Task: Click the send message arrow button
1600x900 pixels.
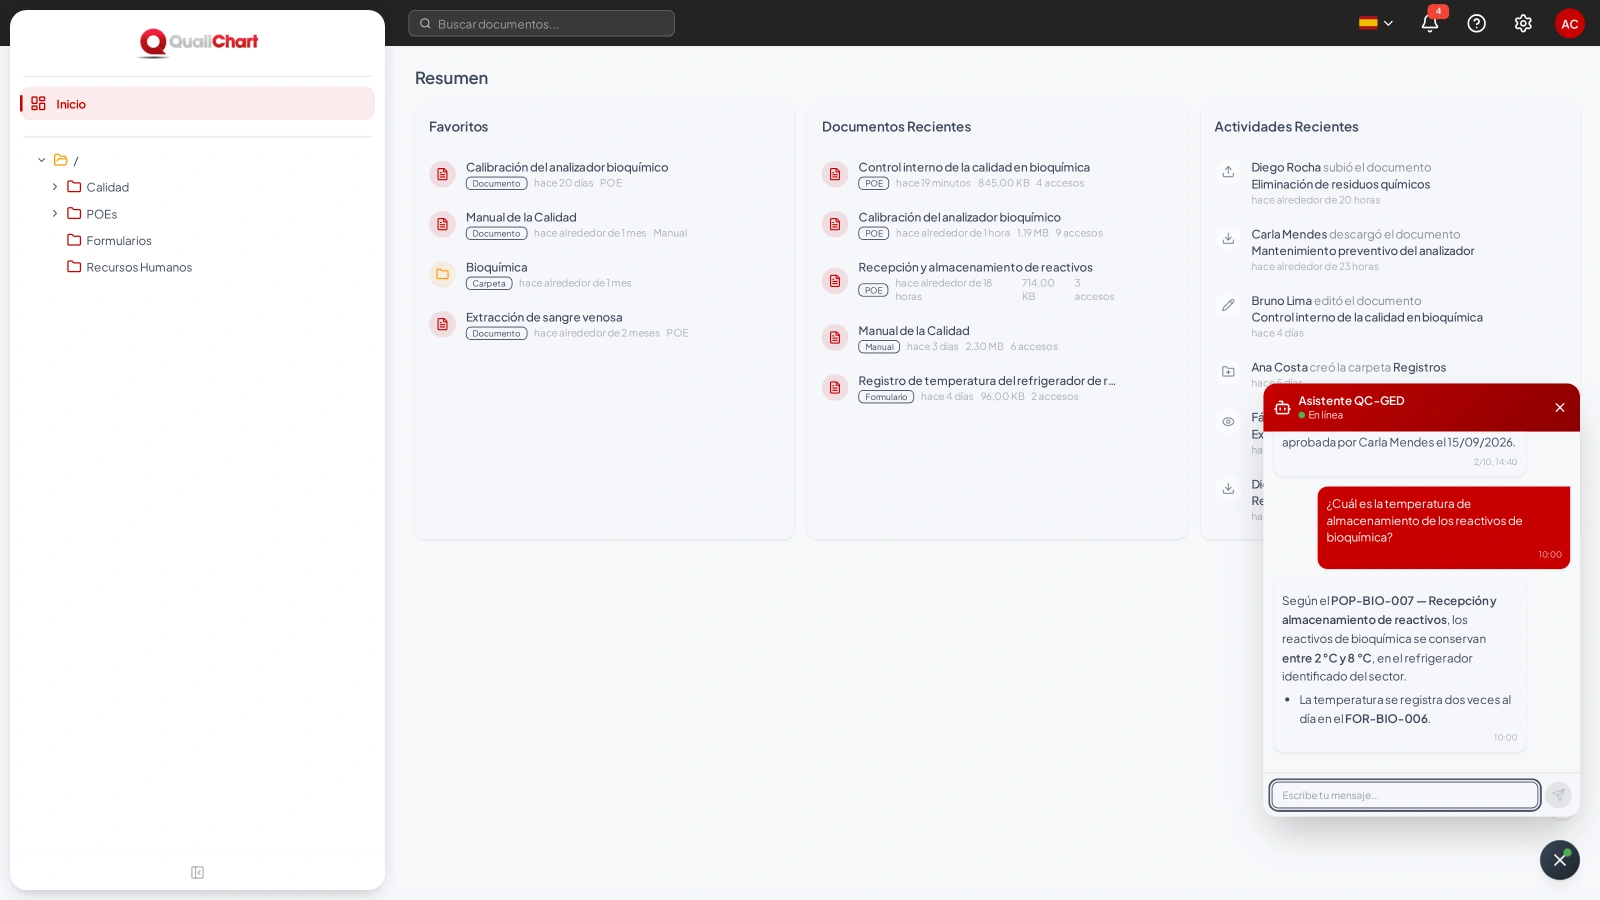Action: pos(1558,795)
